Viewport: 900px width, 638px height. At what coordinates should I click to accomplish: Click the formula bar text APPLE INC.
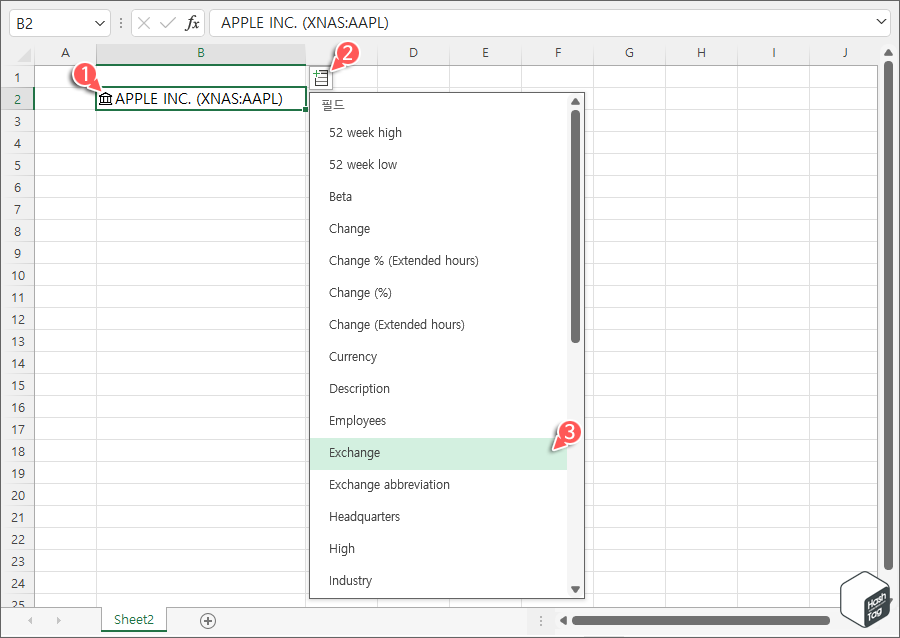click(x=305, y=23)
